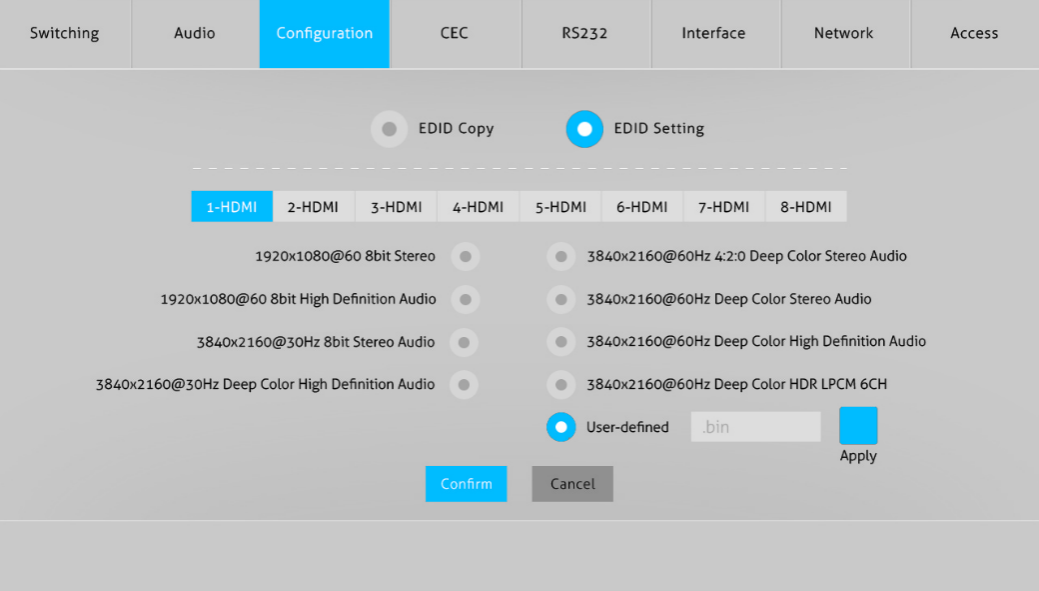Select the EDID Copy radio option

(x=389, y=129)
